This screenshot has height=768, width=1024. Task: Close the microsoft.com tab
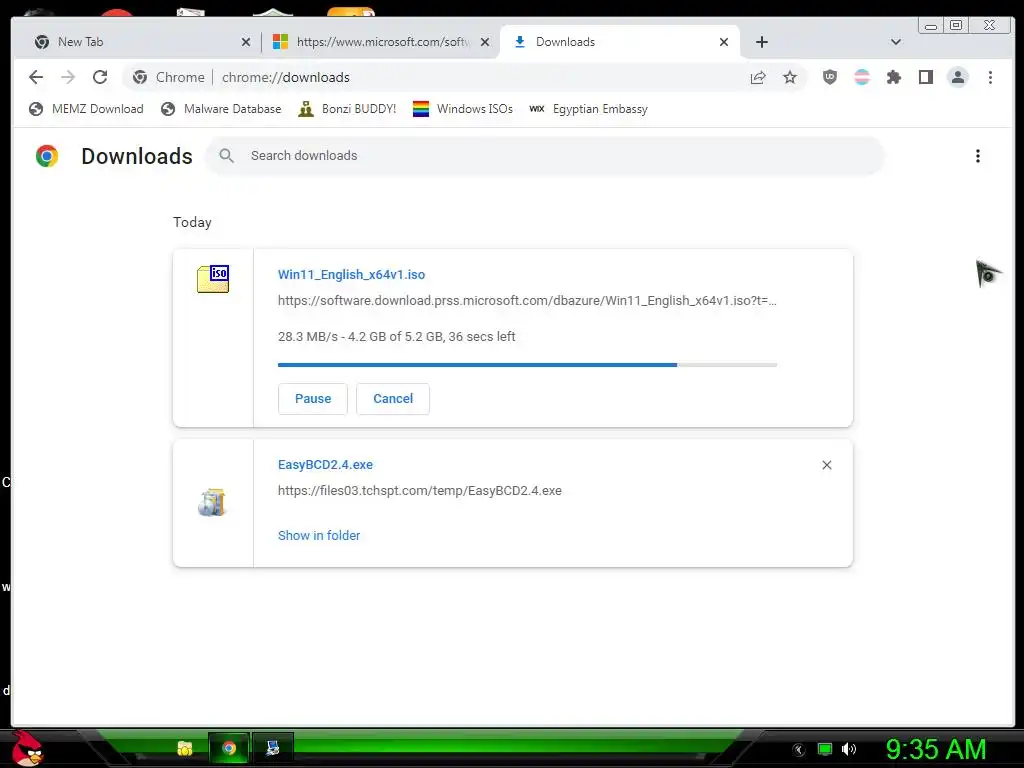(x=485, y=42)
